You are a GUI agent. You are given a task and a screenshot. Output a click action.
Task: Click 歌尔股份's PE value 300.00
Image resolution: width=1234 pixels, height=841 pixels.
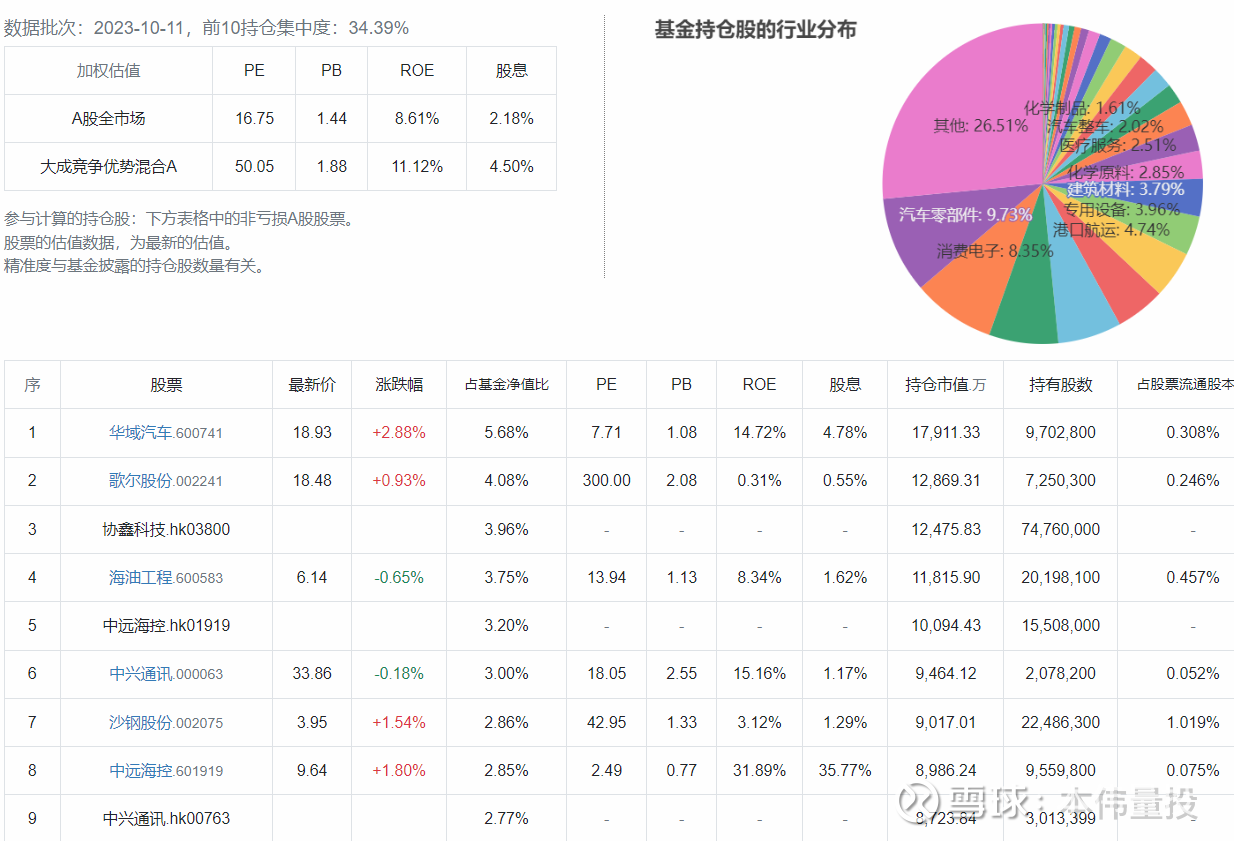(x=606, y=481)
